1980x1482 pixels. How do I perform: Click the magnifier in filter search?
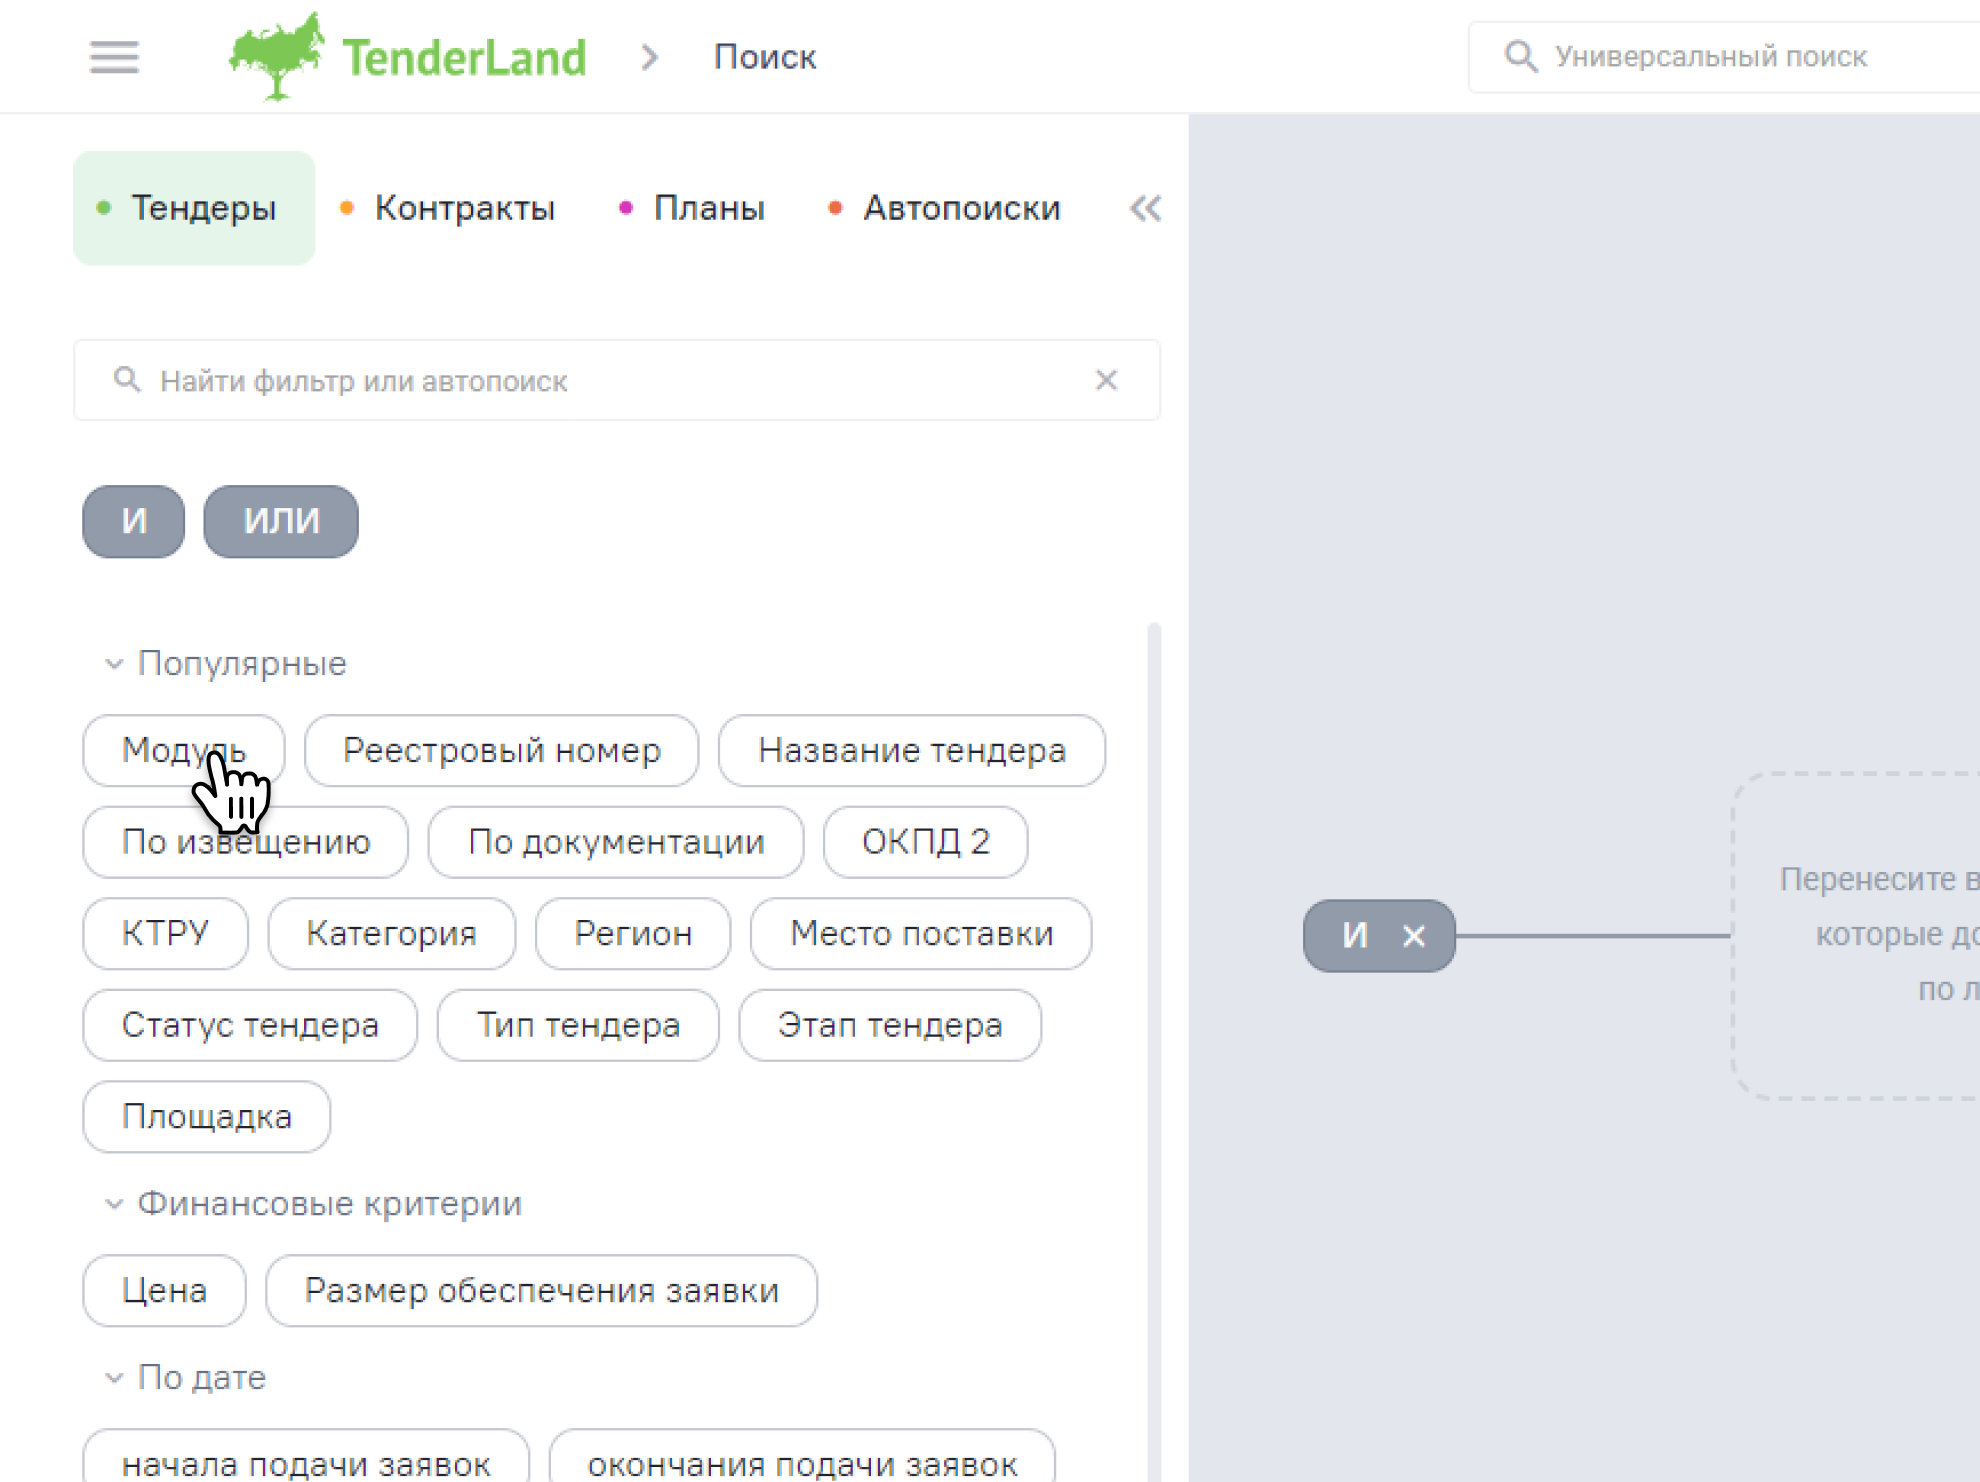pos(127,380)
